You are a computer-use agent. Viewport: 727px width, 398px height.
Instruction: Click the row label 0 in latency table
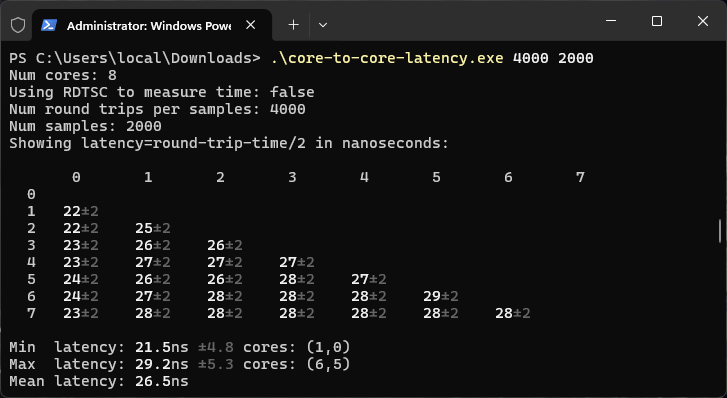click(31, 194)
